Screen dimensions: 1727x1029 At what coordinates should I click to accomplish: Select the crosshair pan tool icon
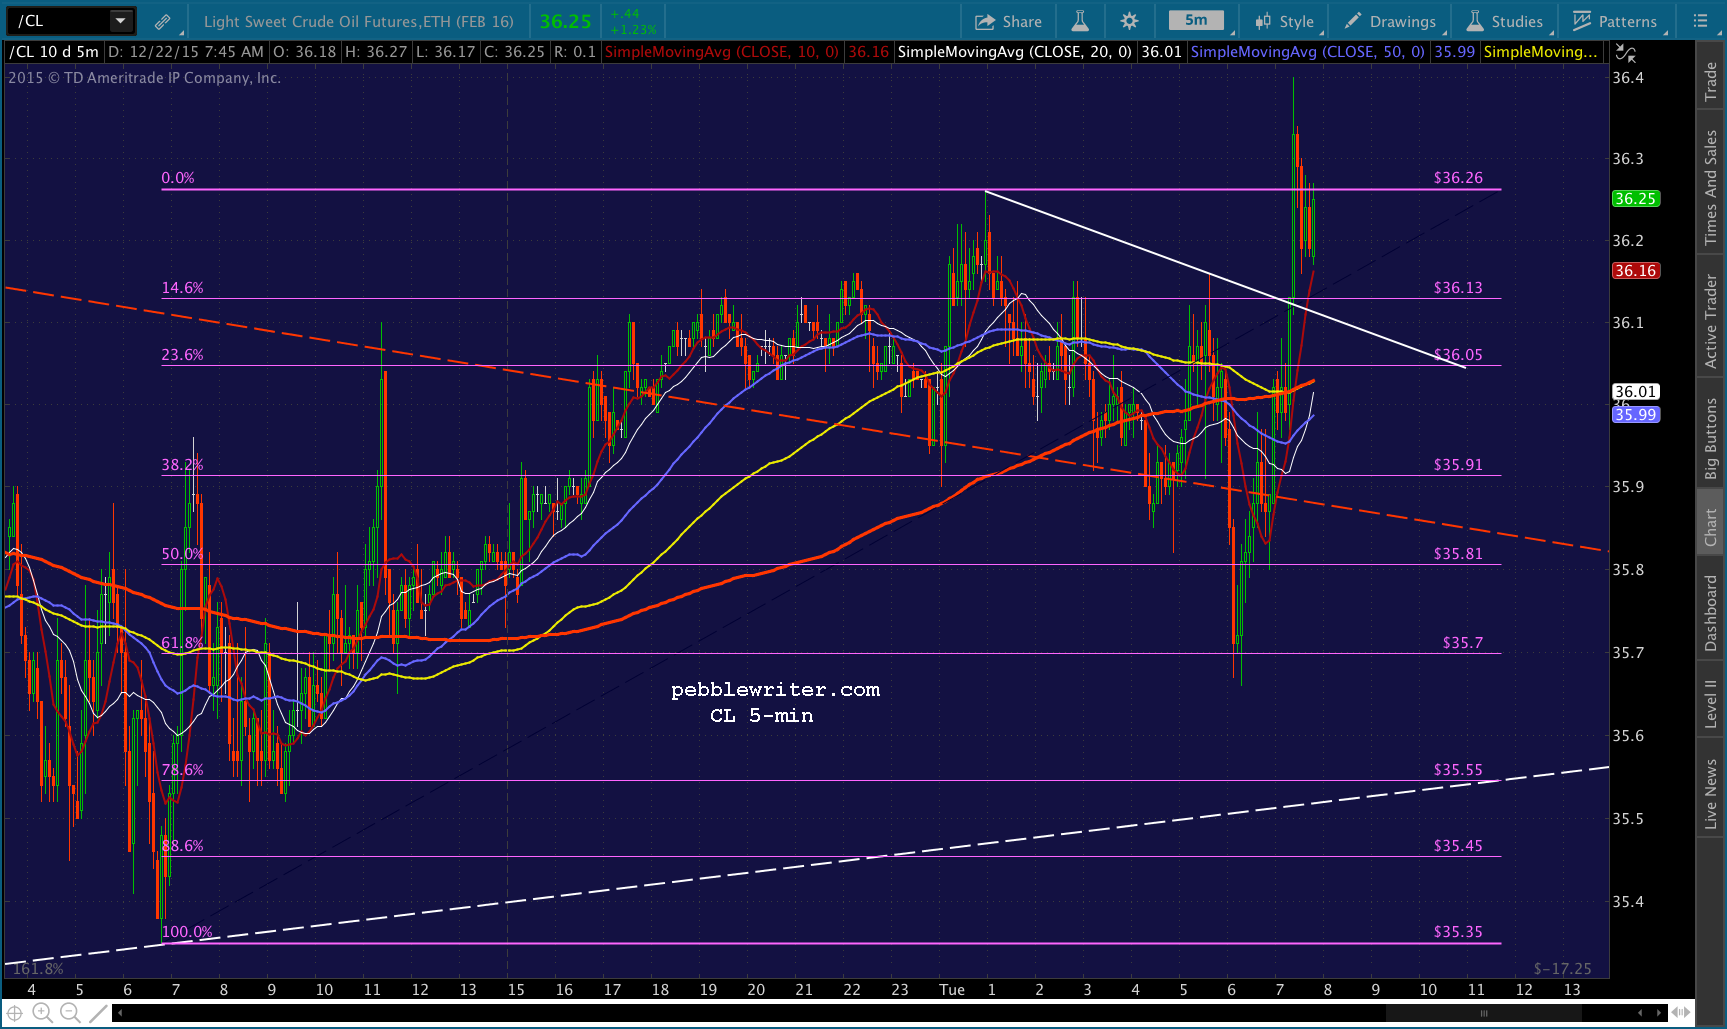(x=15, y=1013)
